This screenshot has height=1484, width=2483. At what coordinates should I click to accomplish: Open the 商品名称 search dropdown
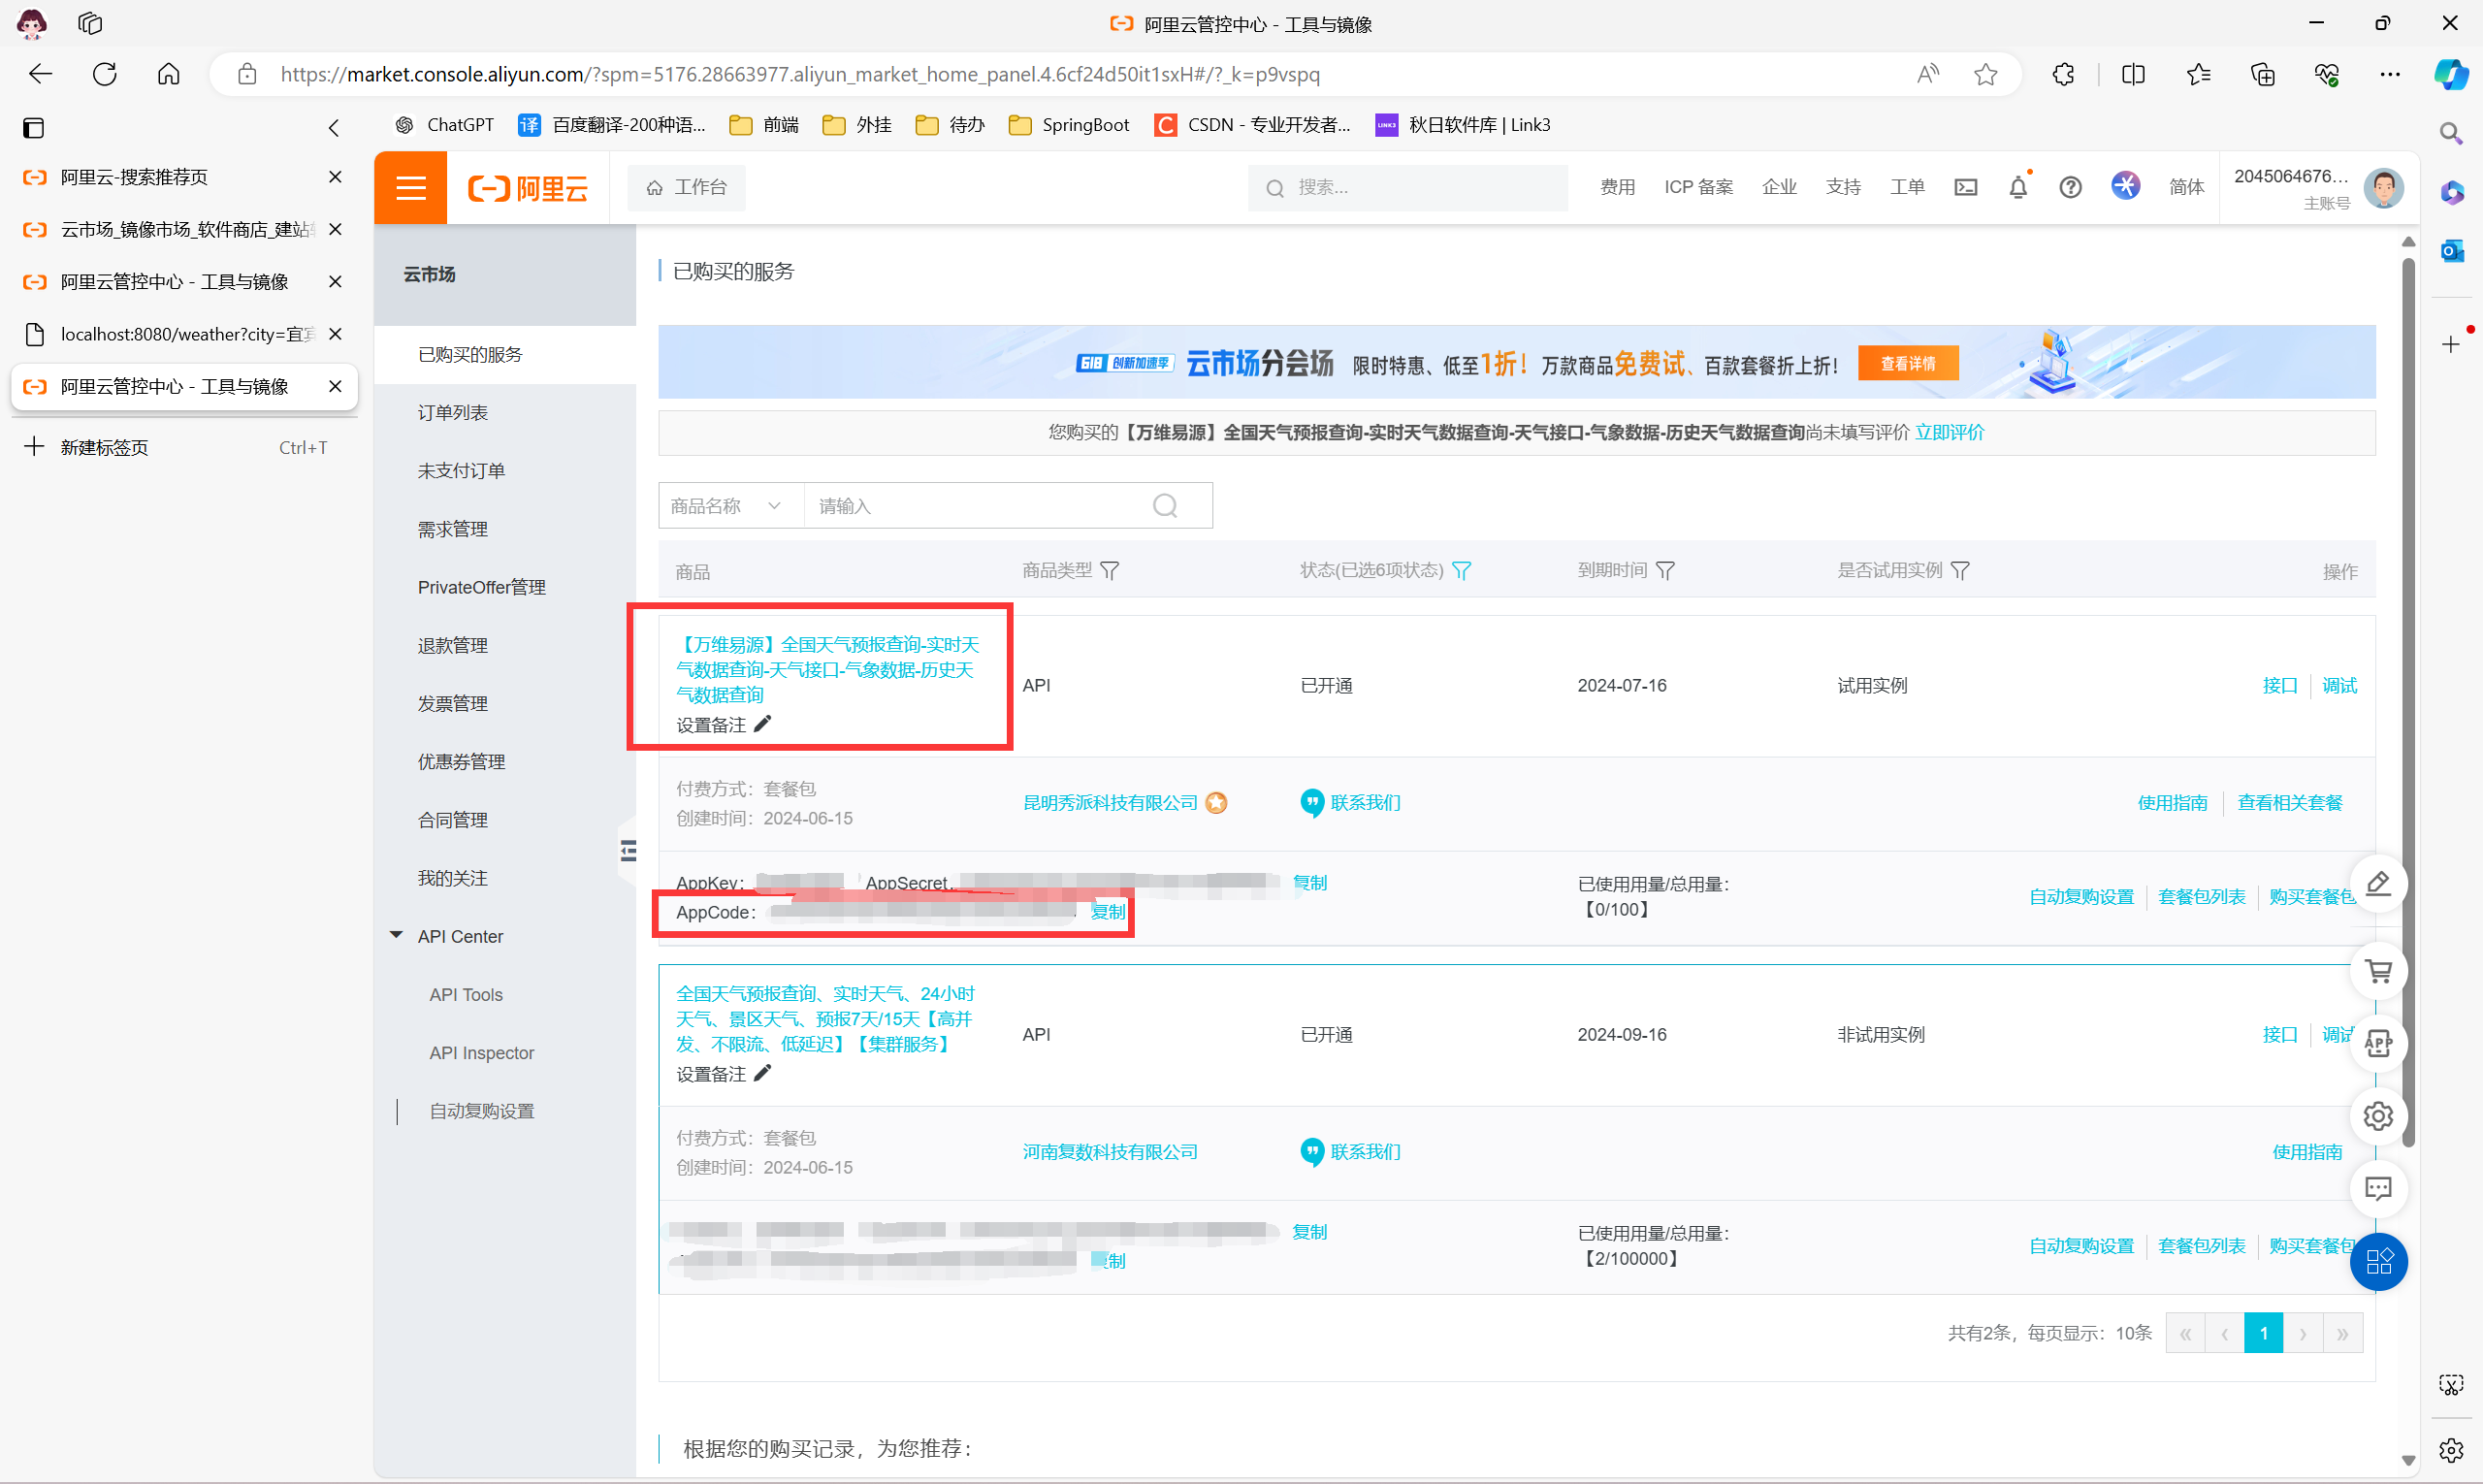[x=729, y=506]
